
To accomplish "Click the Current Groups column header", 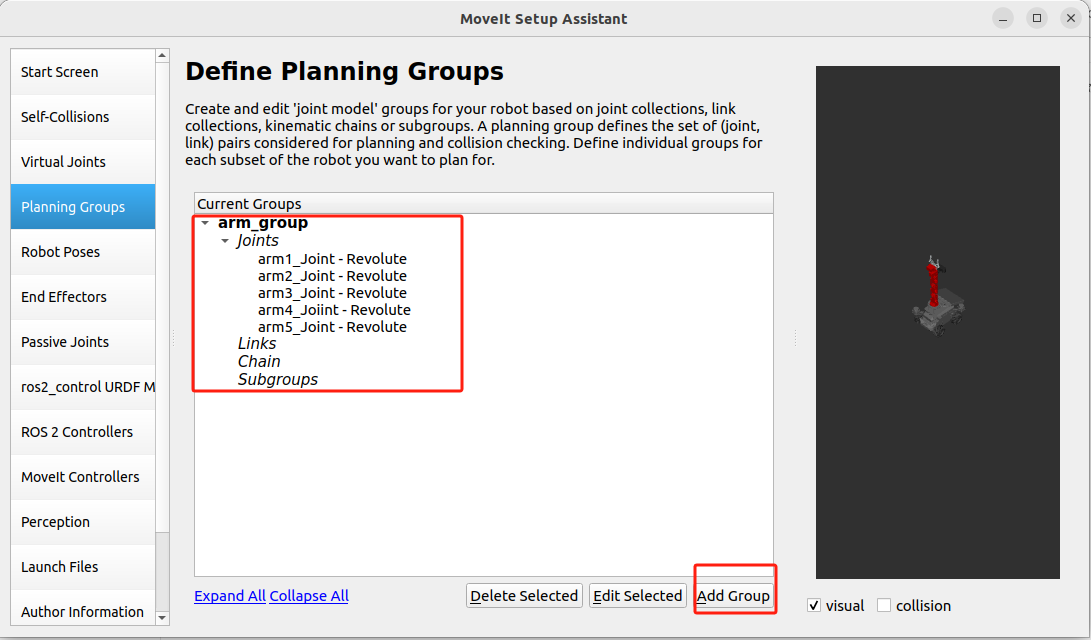I will click(484, 204).
